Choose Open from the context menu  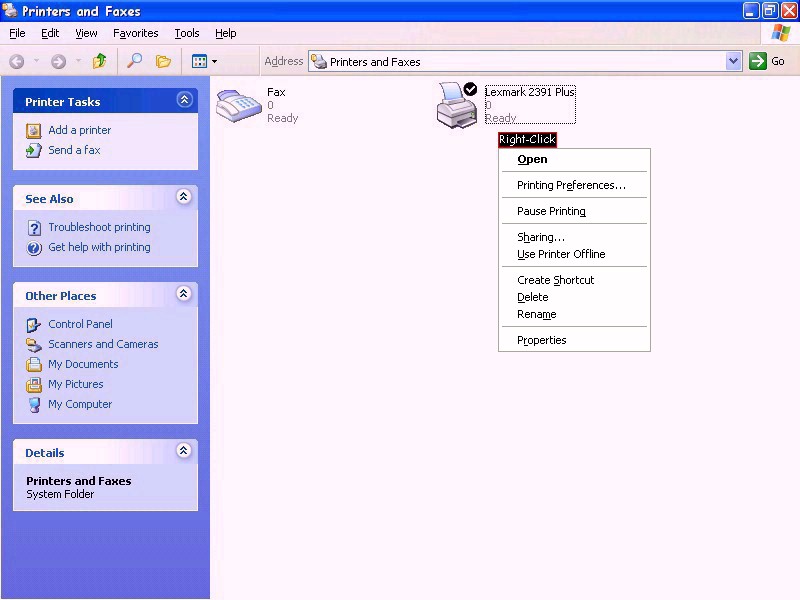click(x=574, y=159)
